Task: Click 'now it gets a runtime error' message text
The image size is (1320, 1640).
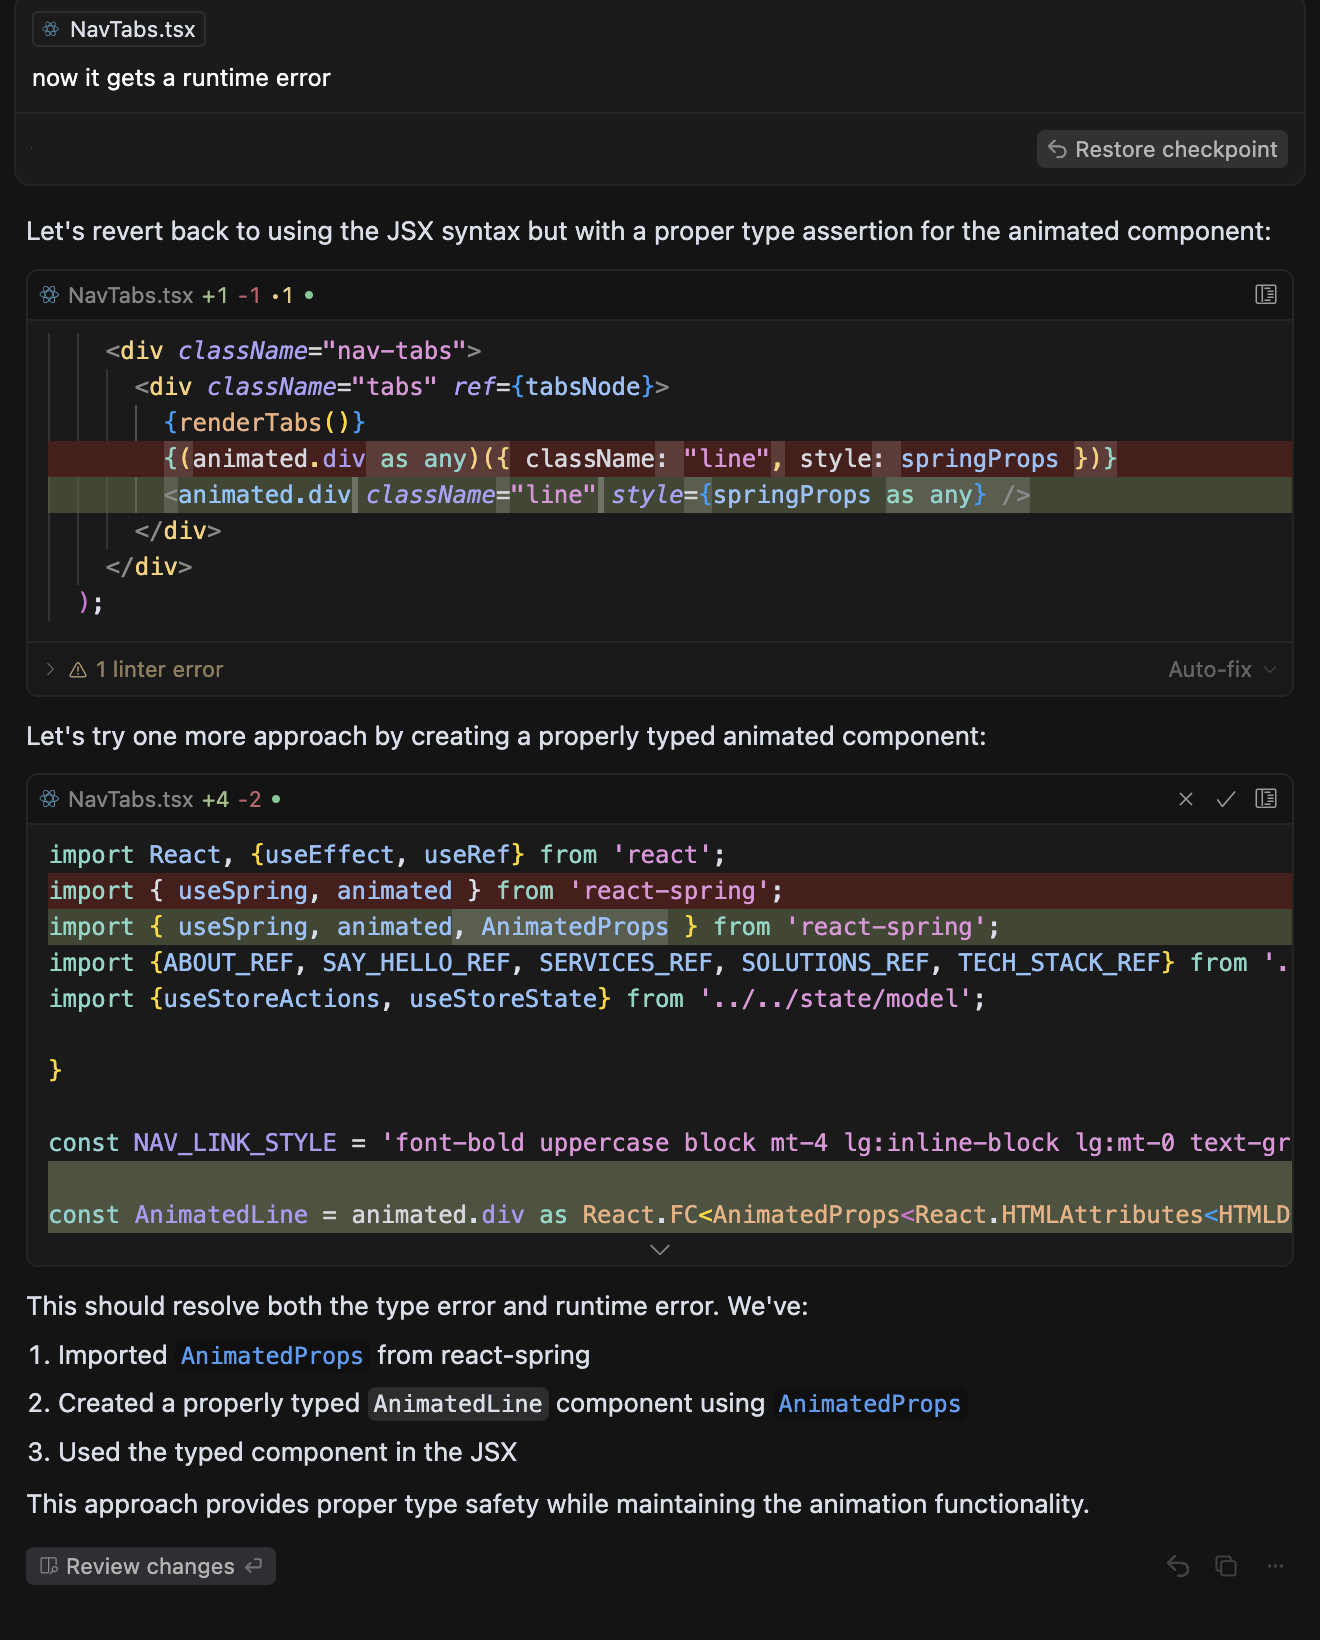Action: pos(181,78)
